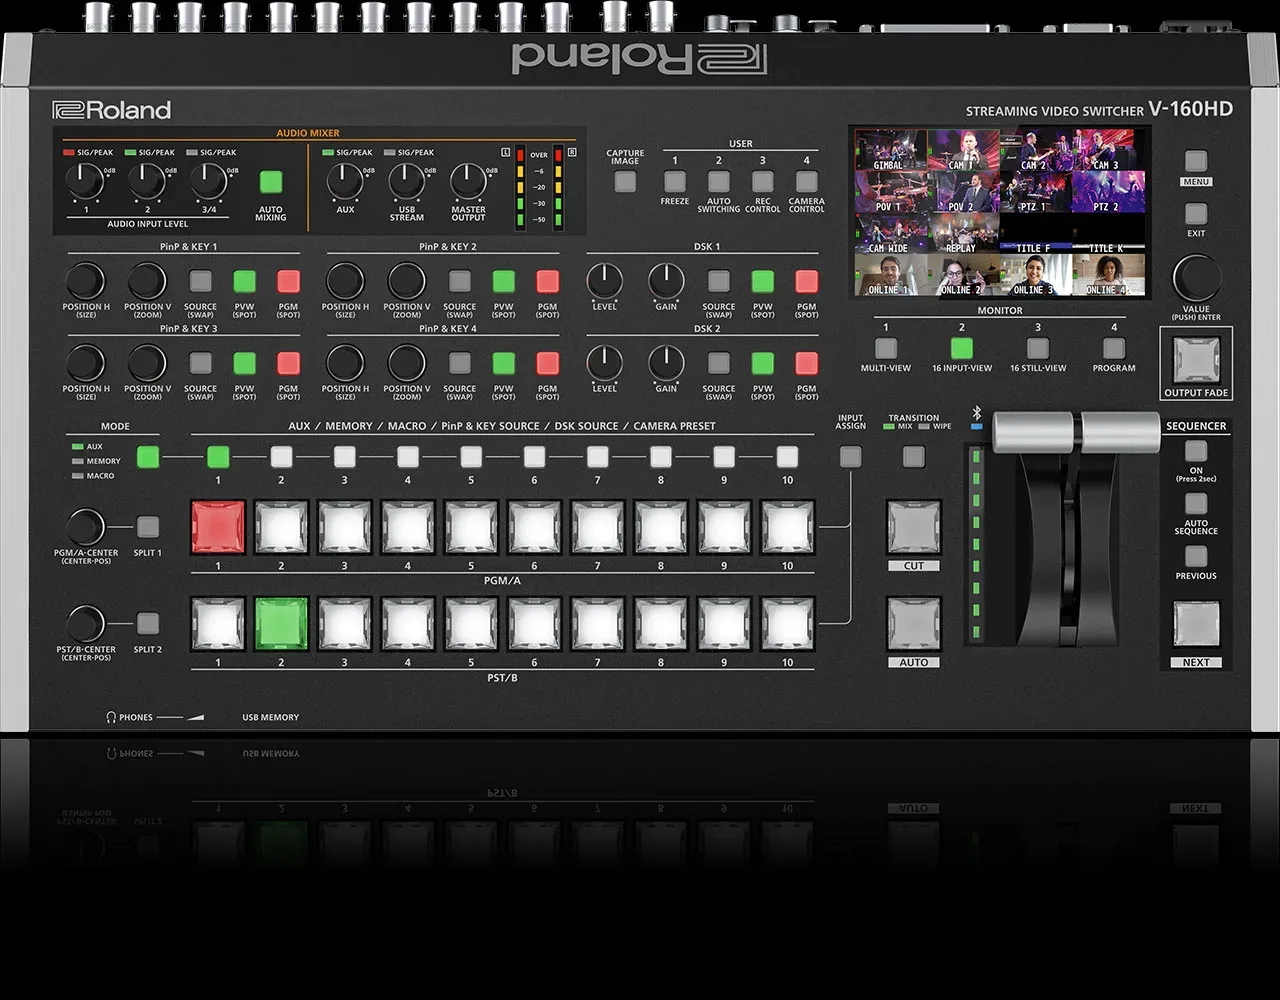
Task: Toggle the SPLIT 2 button
Action: click(148, 624)
